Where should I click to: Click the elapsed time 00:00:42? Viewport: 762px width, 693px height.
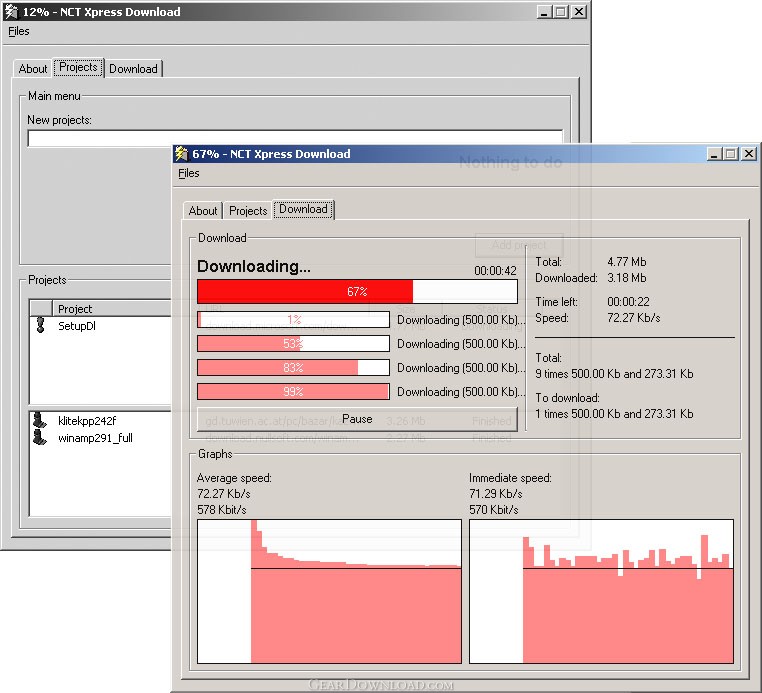(x=495, y=271)
